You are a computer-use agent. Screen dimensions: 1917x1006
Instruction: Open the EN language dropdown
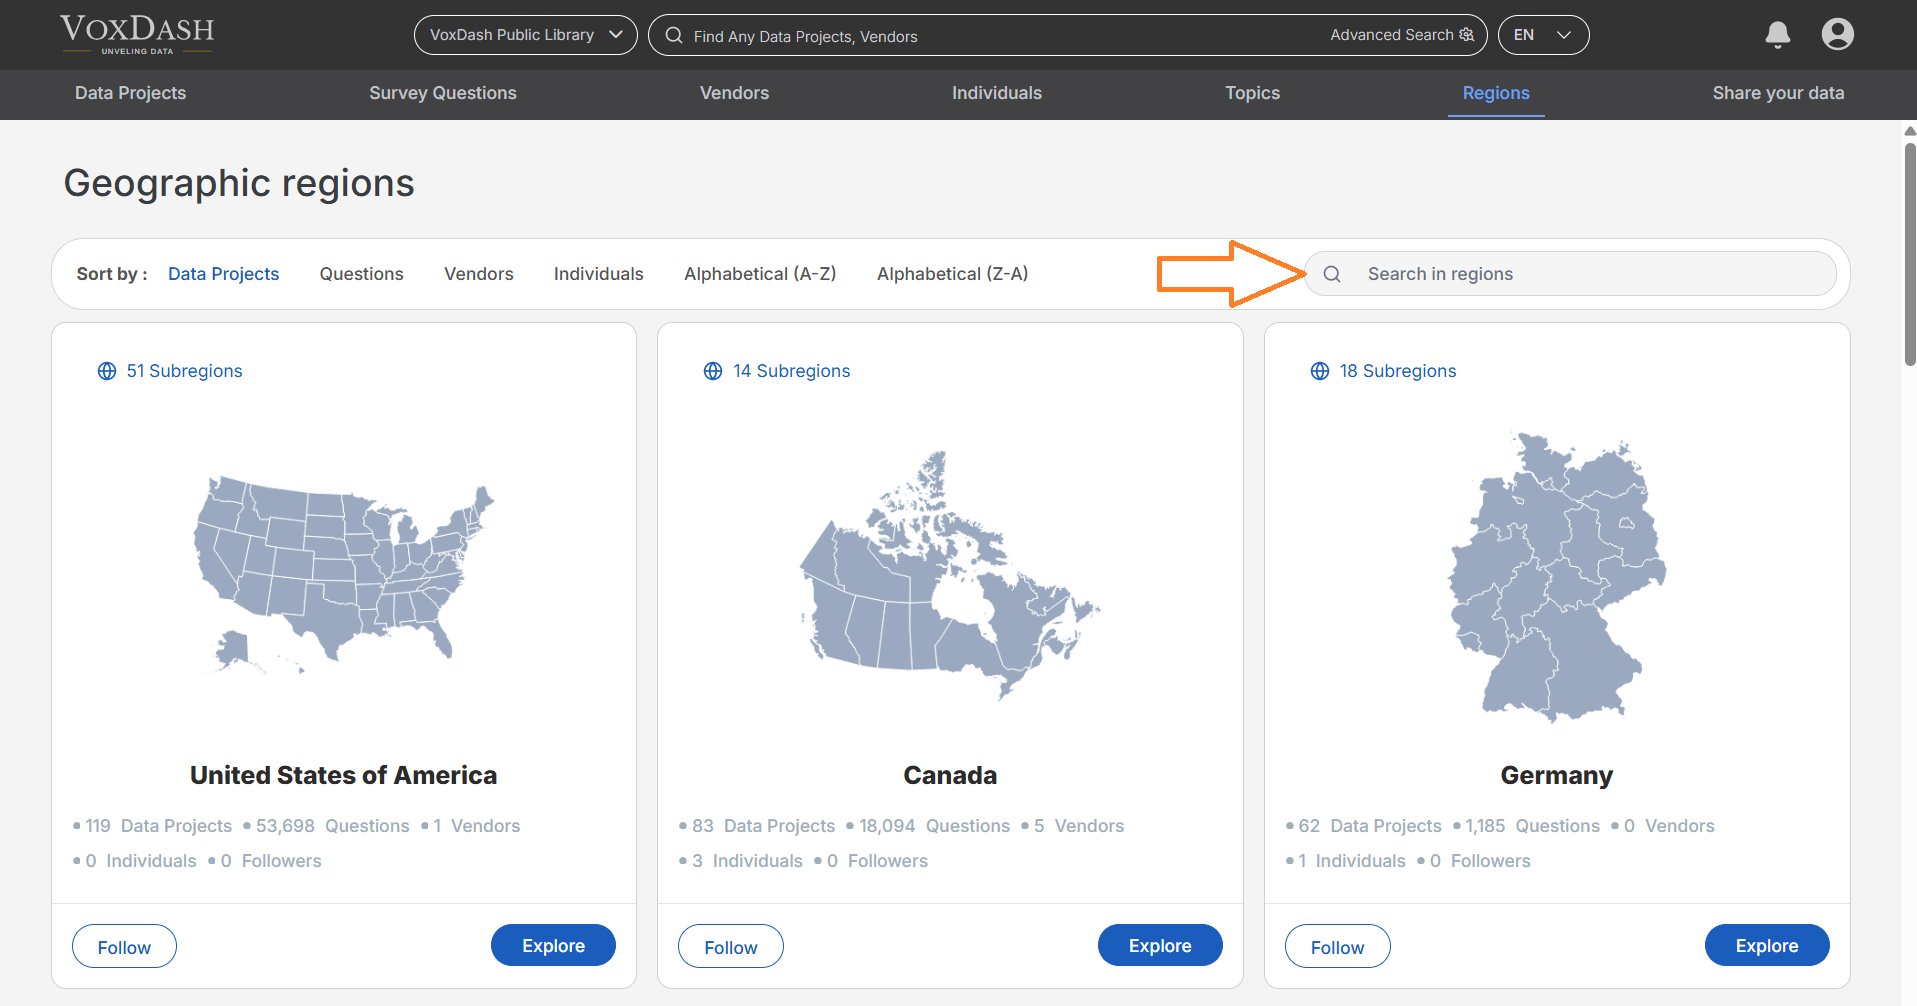pos(1543,34)
